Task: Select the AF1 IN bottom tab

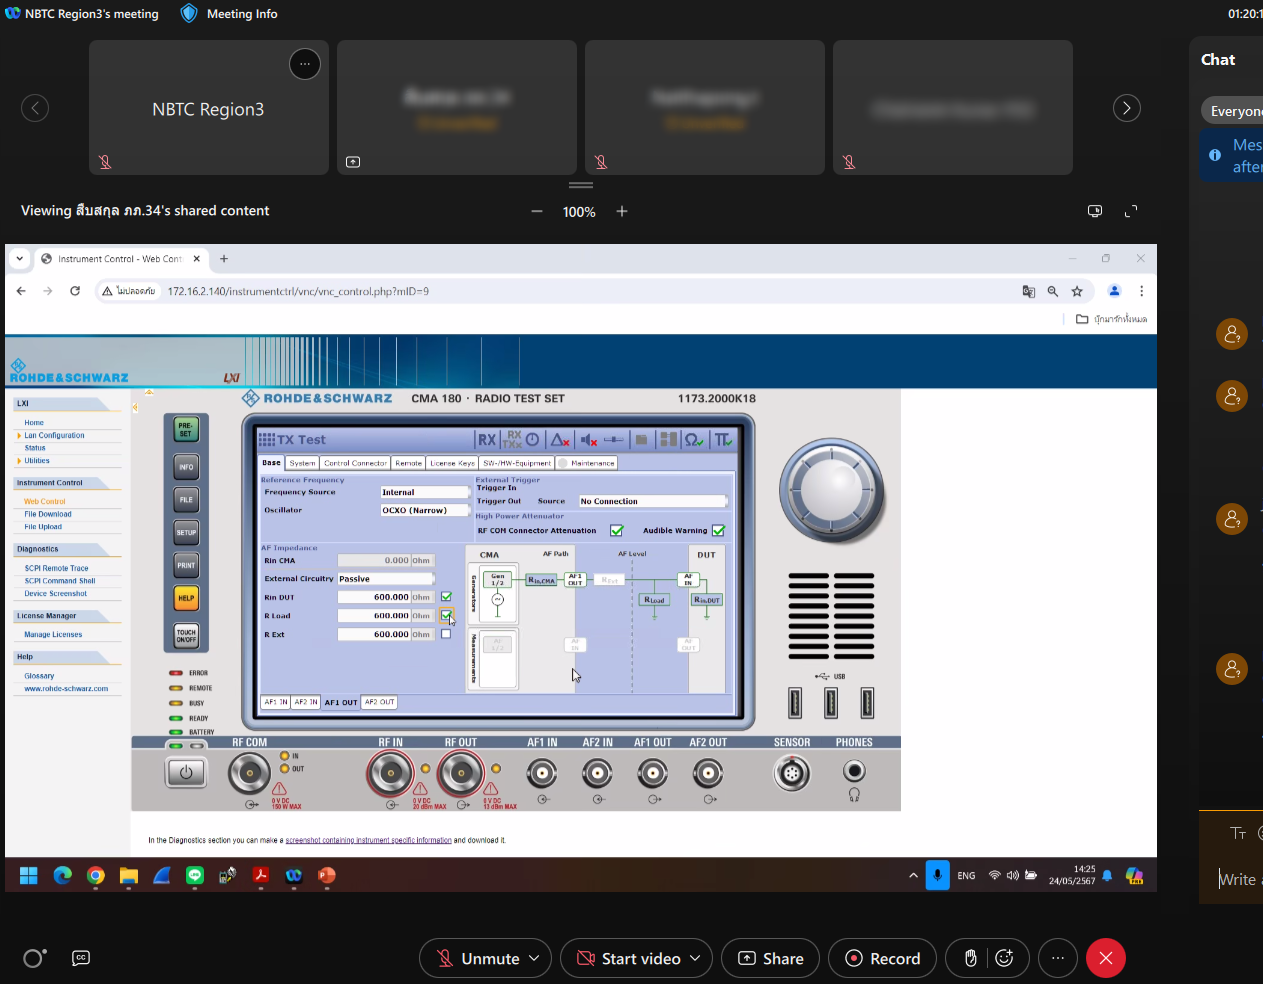Action: pyautogui.click(x=276, y=702)
